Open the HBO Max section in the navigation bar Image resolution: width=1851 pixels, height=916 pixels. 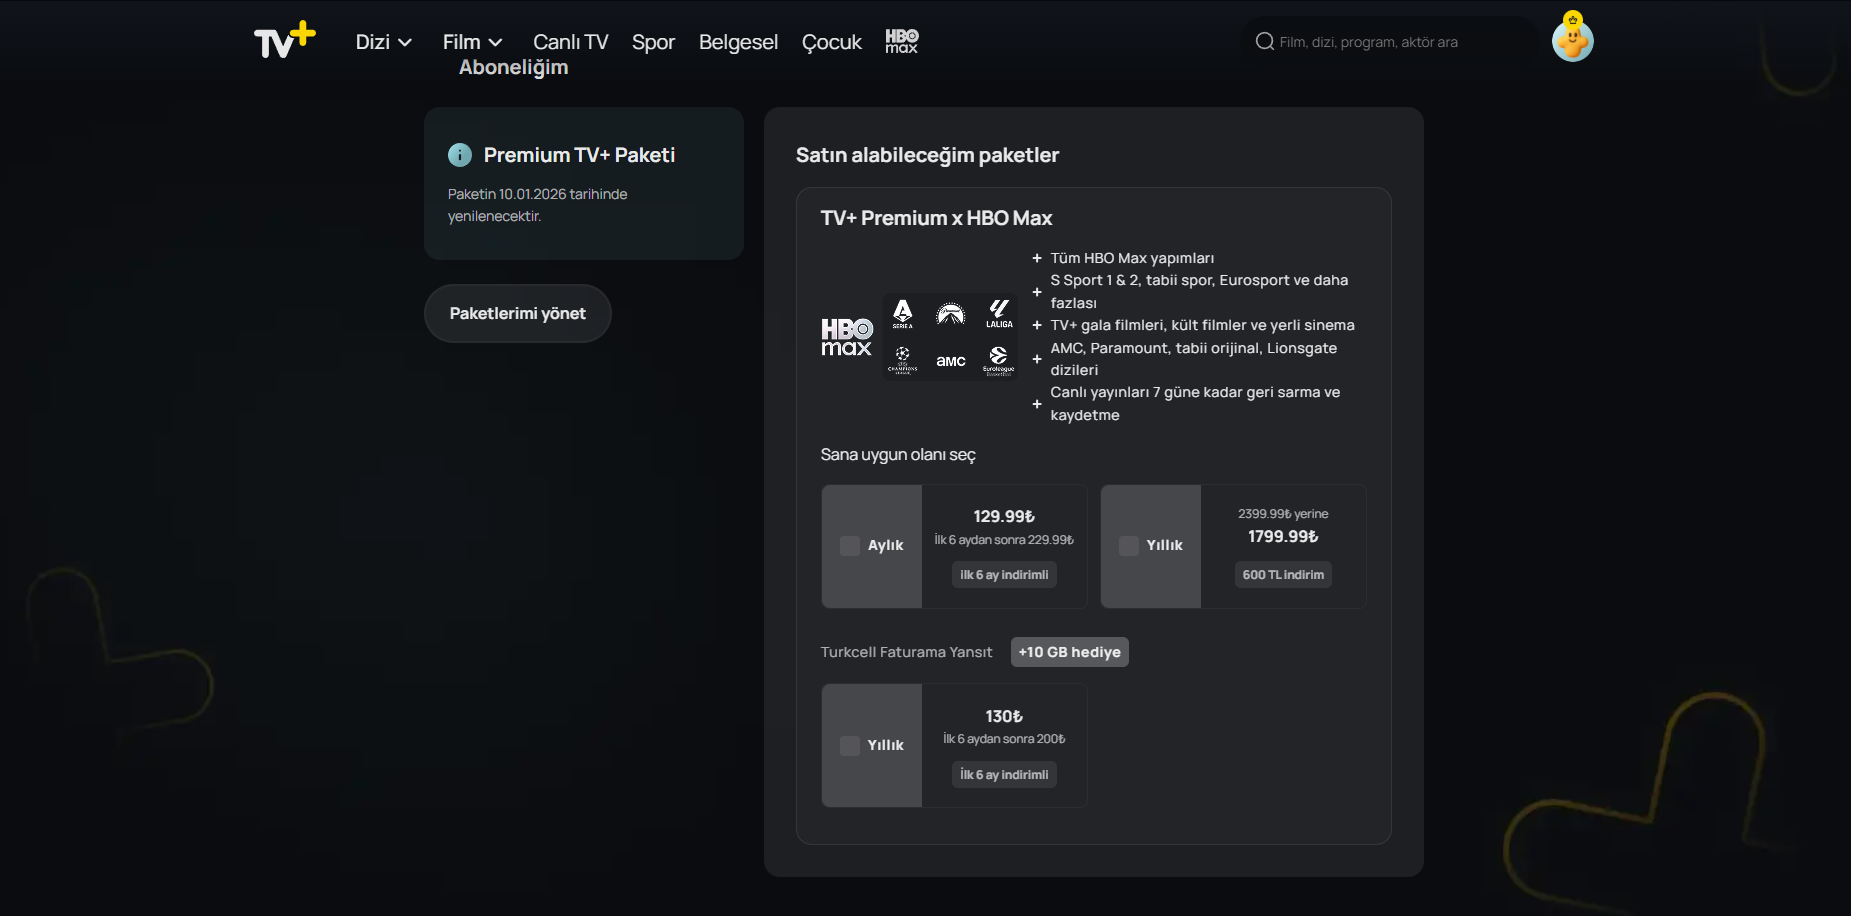[x=901, y=41]
